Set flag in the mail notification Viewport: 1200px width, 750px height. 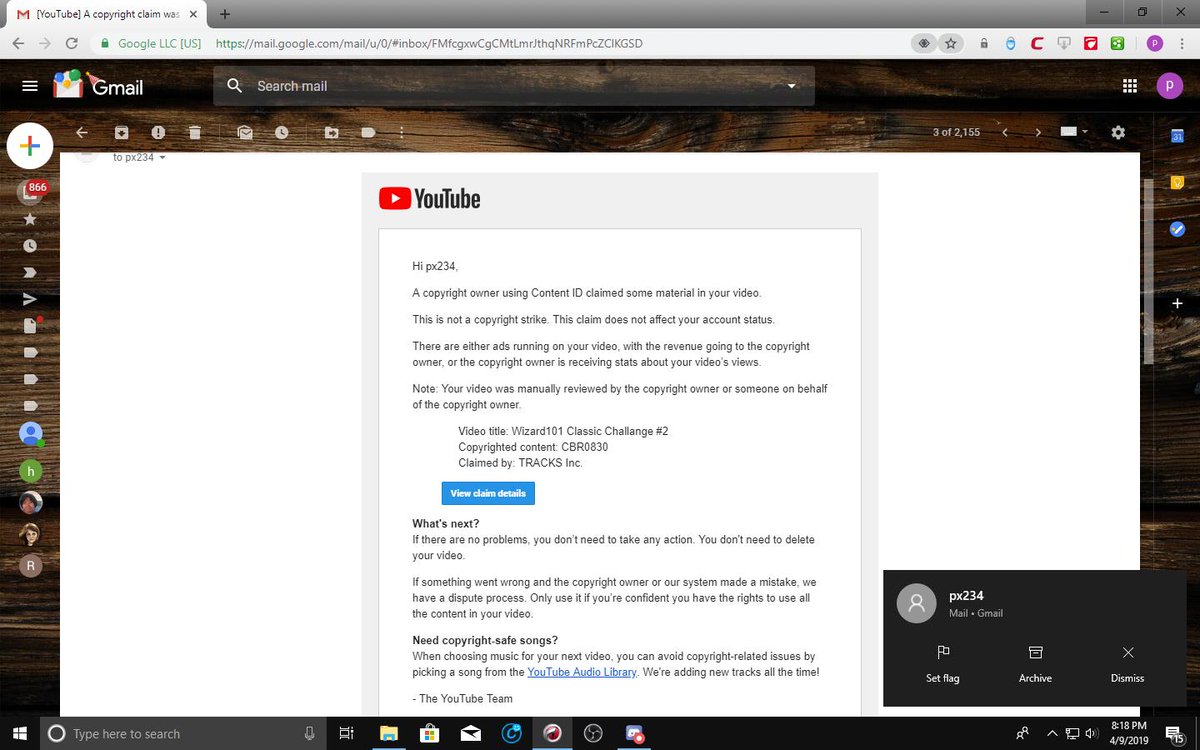pyautogui.click(x=942, y=664)
